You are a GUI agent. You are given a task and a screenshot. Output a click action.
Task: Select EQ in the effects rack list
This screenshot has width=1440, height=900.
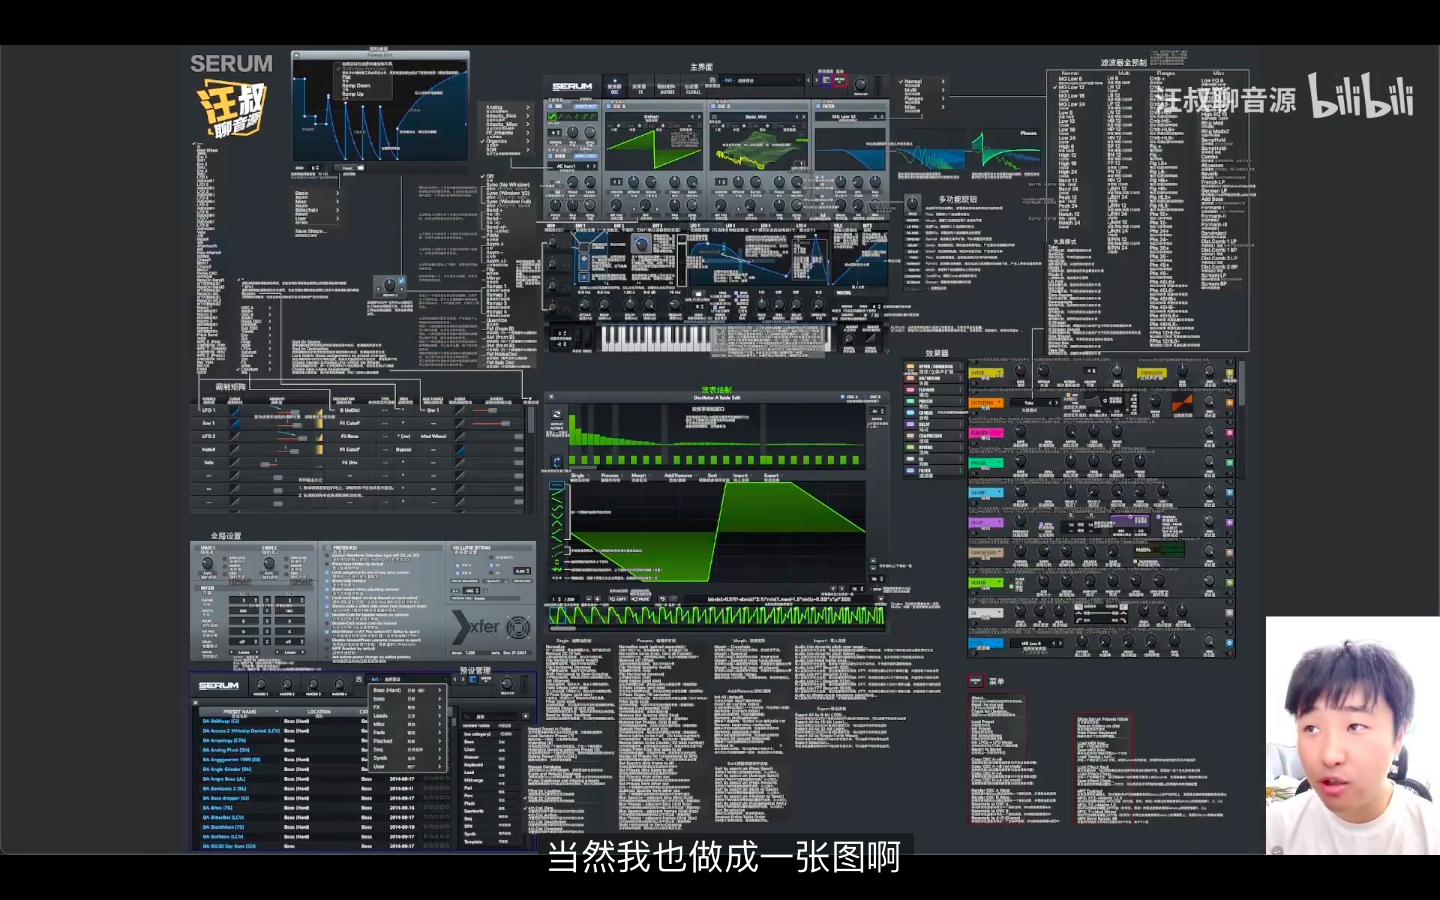(934, 459)
